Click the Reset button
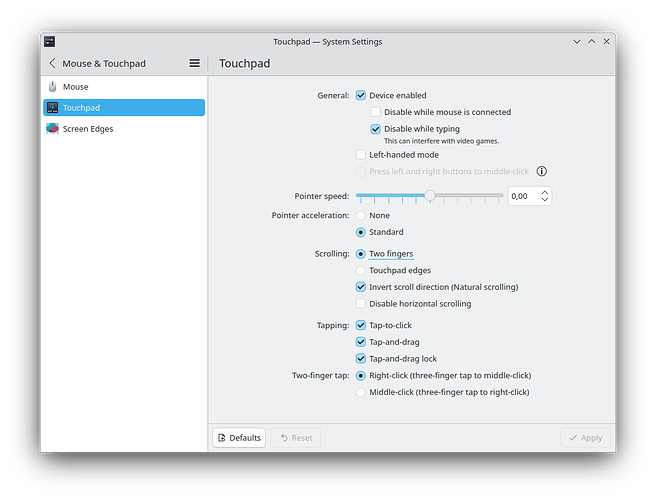 (296, 438)
